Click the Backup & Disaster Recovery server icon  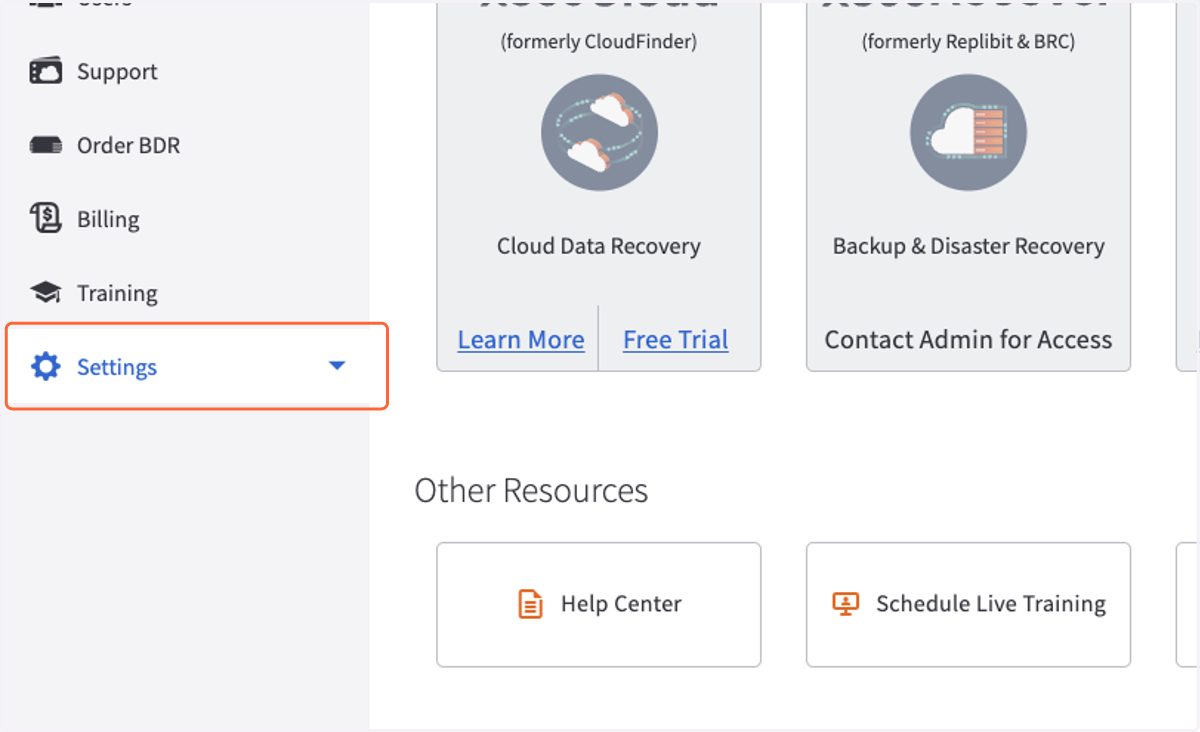[968, 133]
